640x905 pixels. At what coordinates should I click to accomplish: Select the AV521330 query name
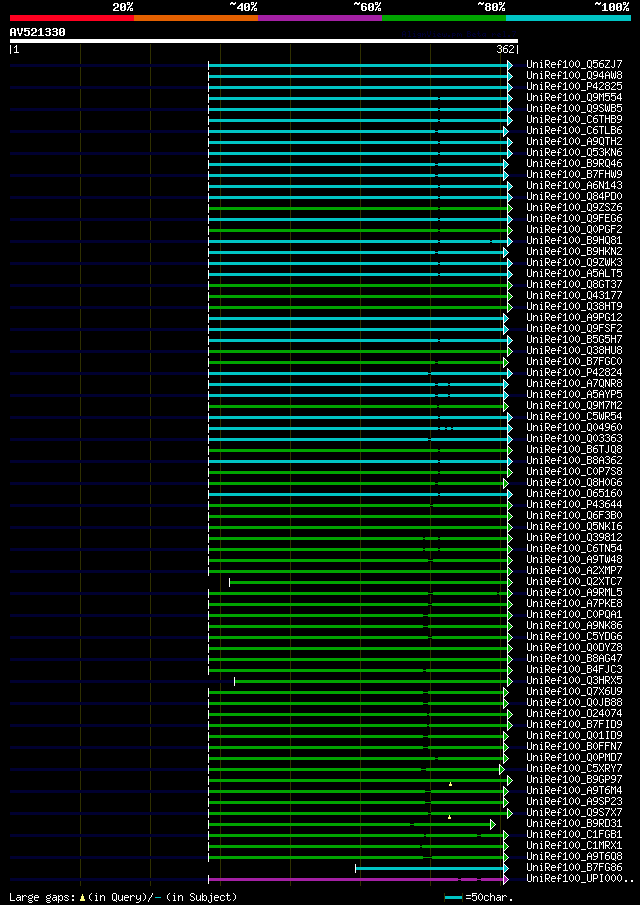[38, 33]
